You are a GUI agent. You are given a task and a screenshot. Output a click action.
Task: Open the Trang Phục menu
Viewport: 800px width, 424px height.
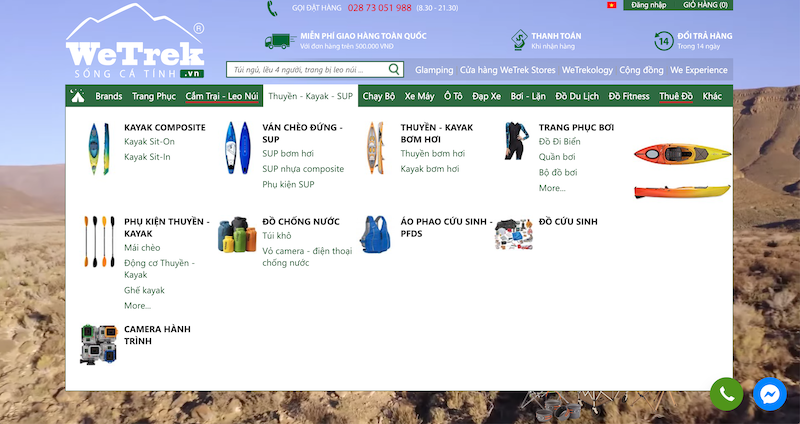[154, 96]
